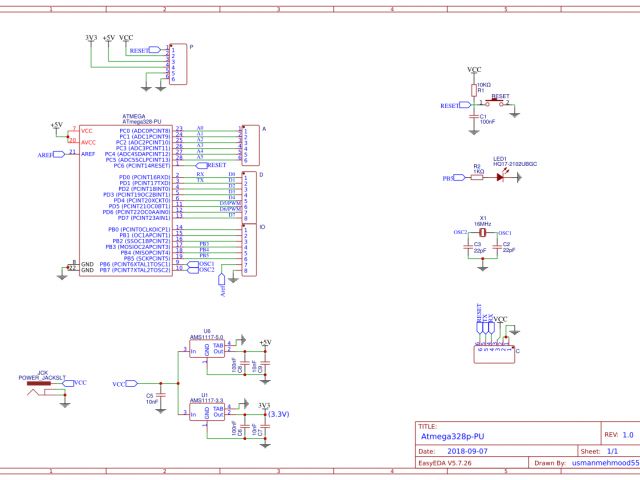Click the R1 10KΩ resistor
The width and height of the screenshot is (640, 480).
474,88
